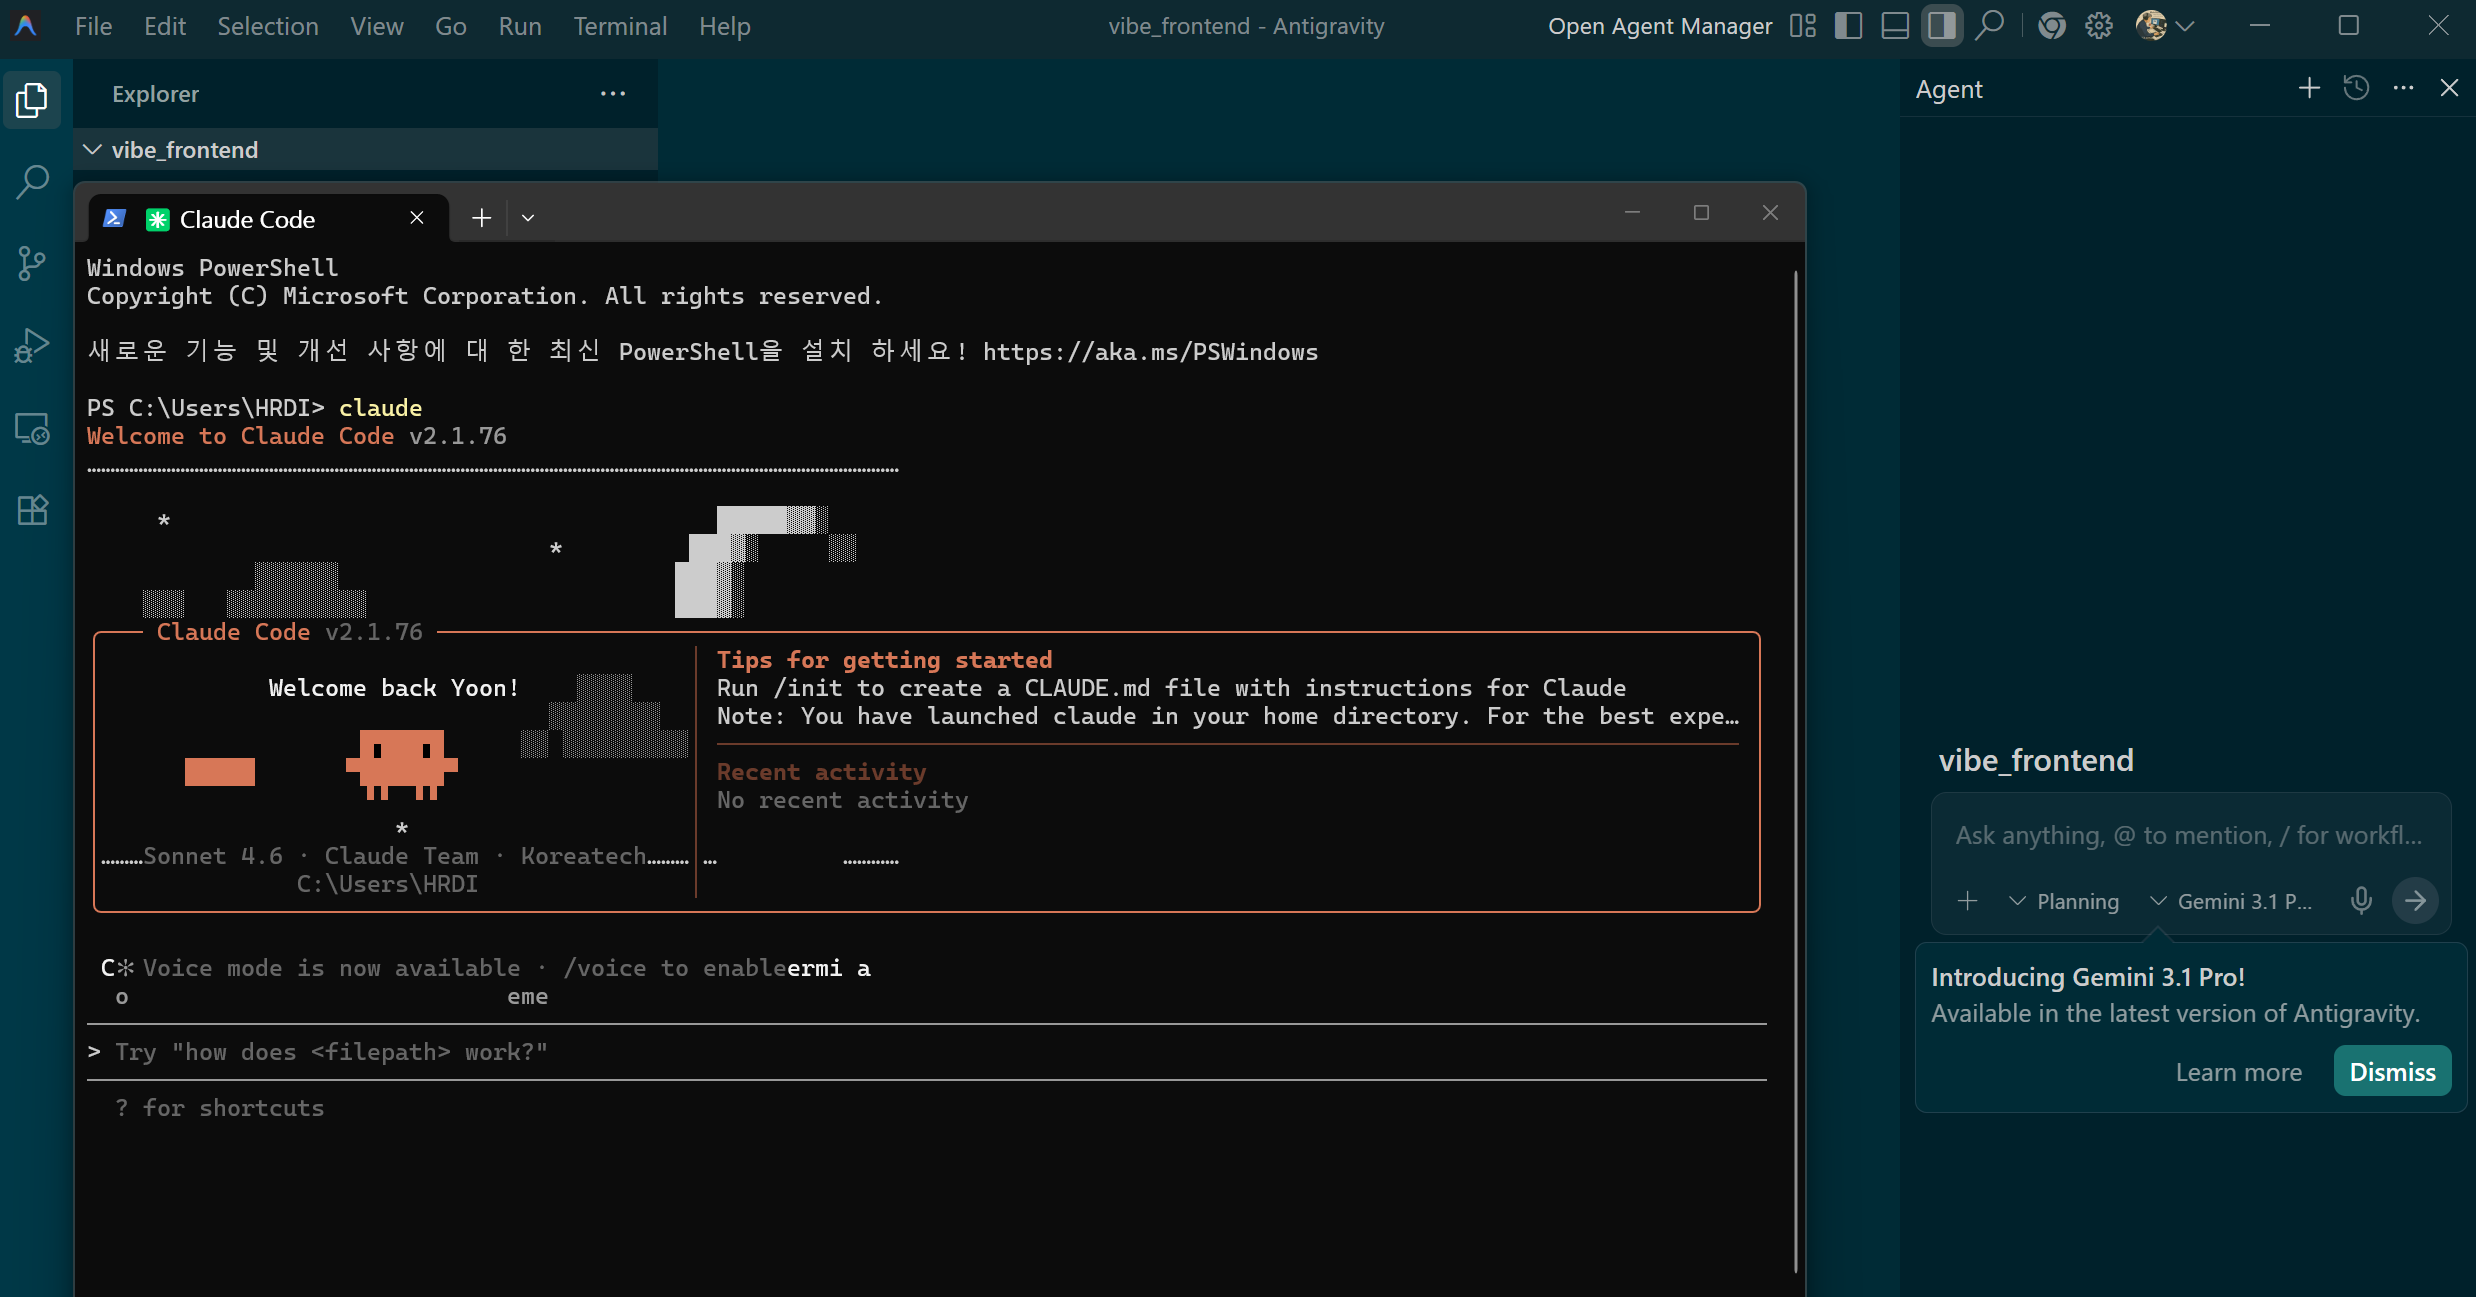The width and height of the screenshot is (2476, 1297).
Task: Toggle the primary side bar
Action: tap(1848, 26)
